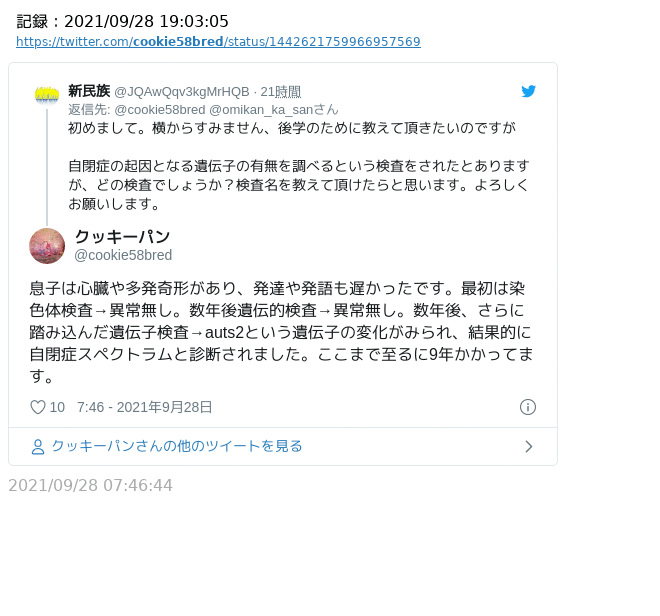This screenshot has width=660, height=616.
Task: Open クッキーパンさんの他のツイートを見る link
Action: click(x=177, y=446)
